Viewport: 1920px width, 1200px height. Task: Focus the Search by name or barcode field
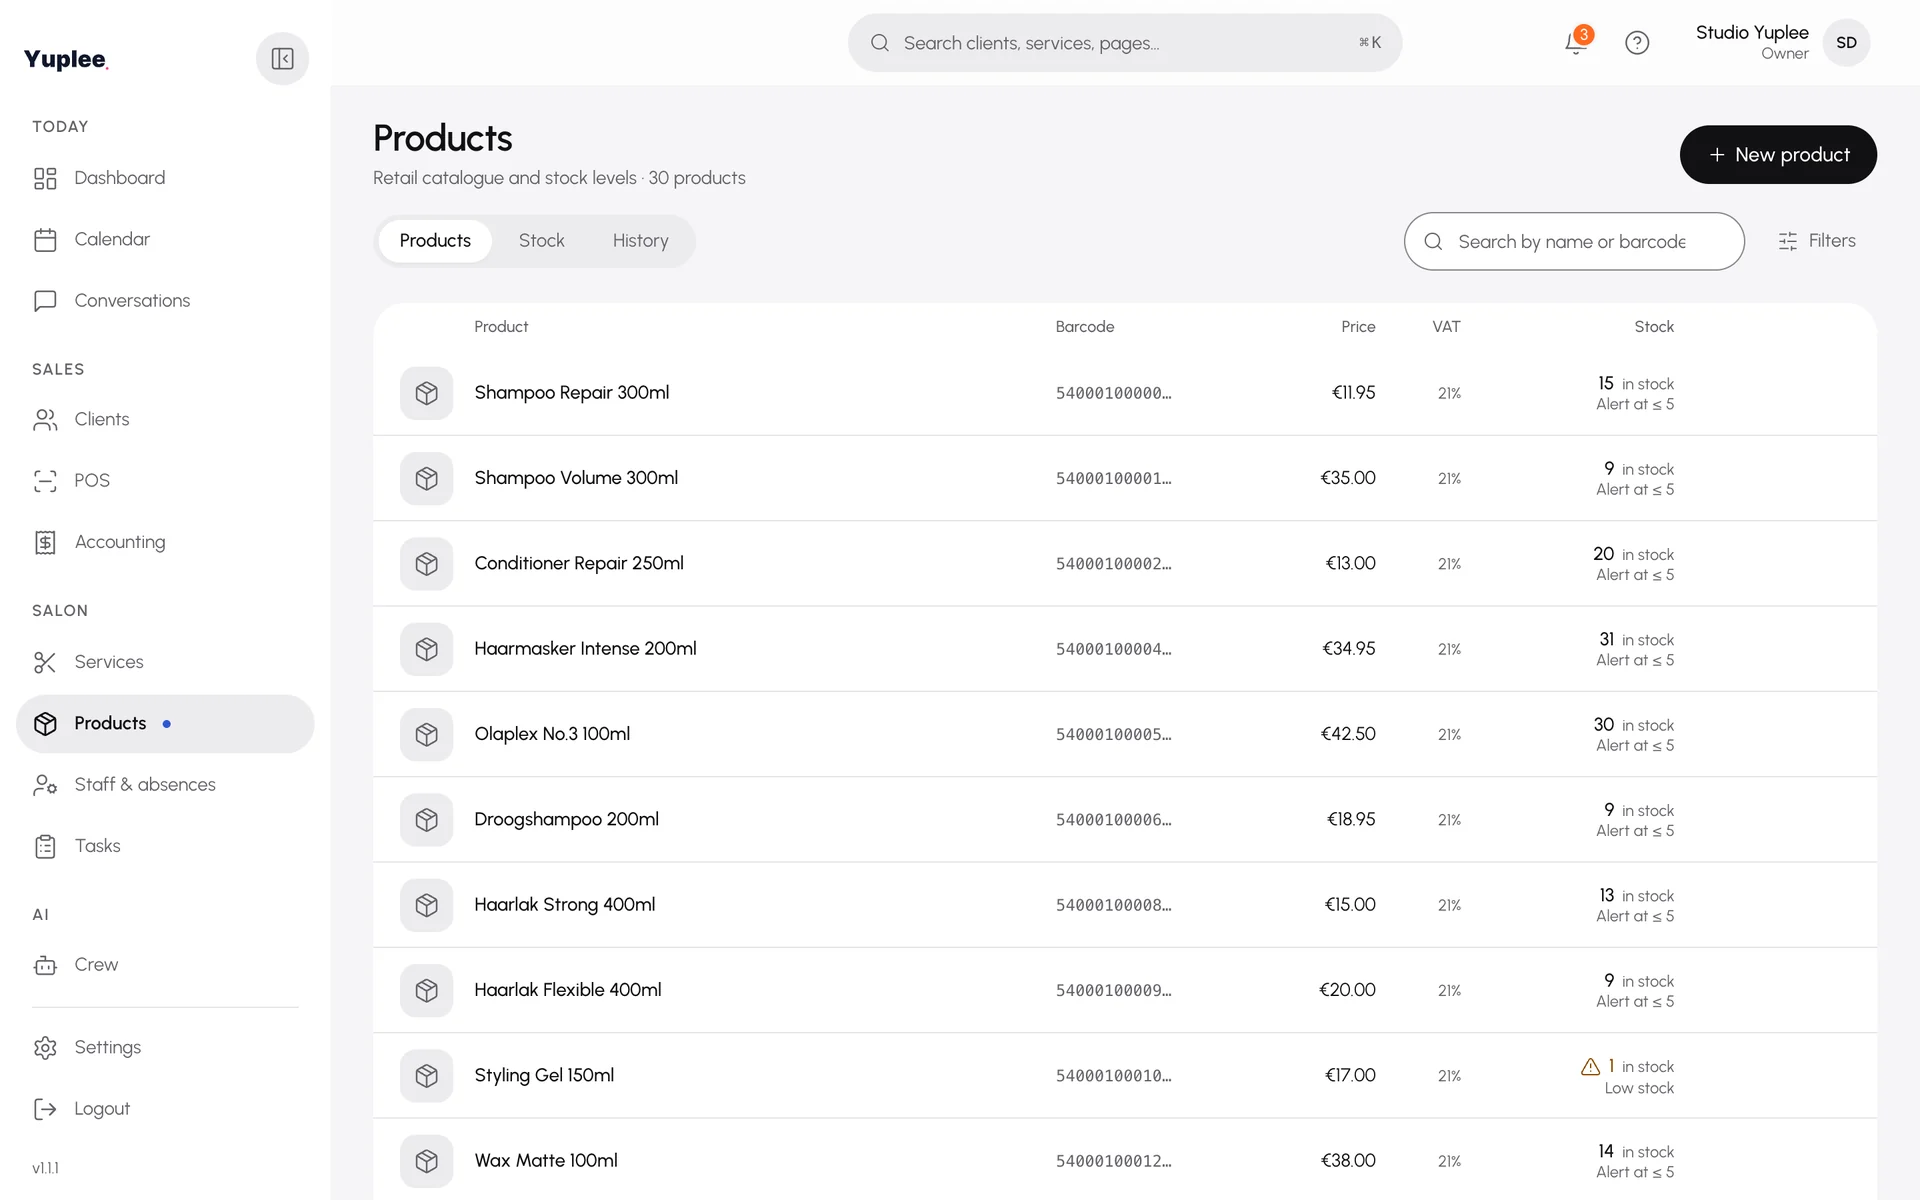(1574, 241)
